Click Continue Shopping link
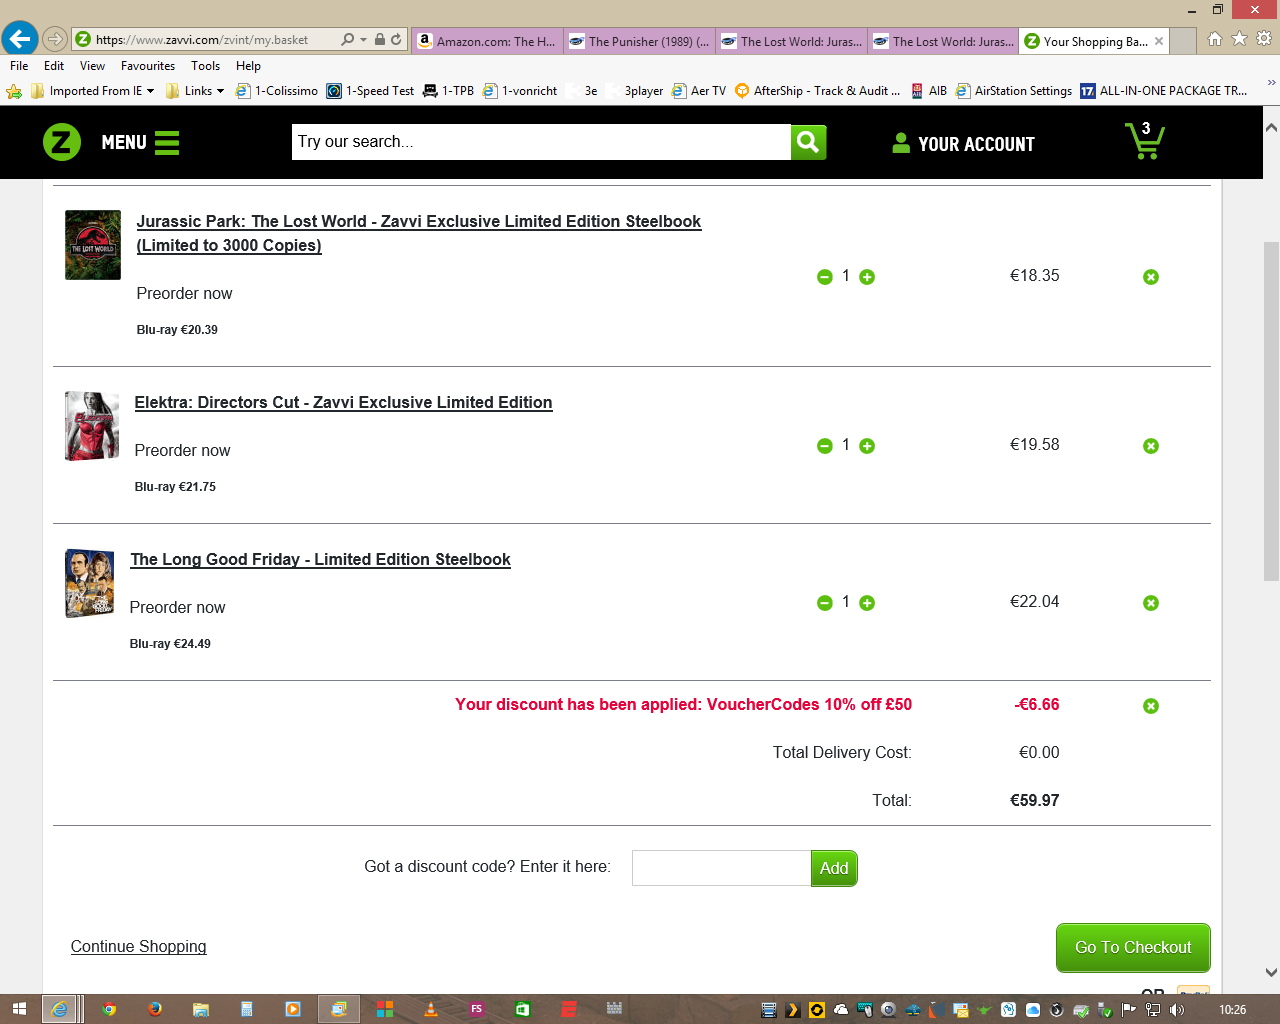The width and height of the screenshot is (1280, 1024). (138, 946)
